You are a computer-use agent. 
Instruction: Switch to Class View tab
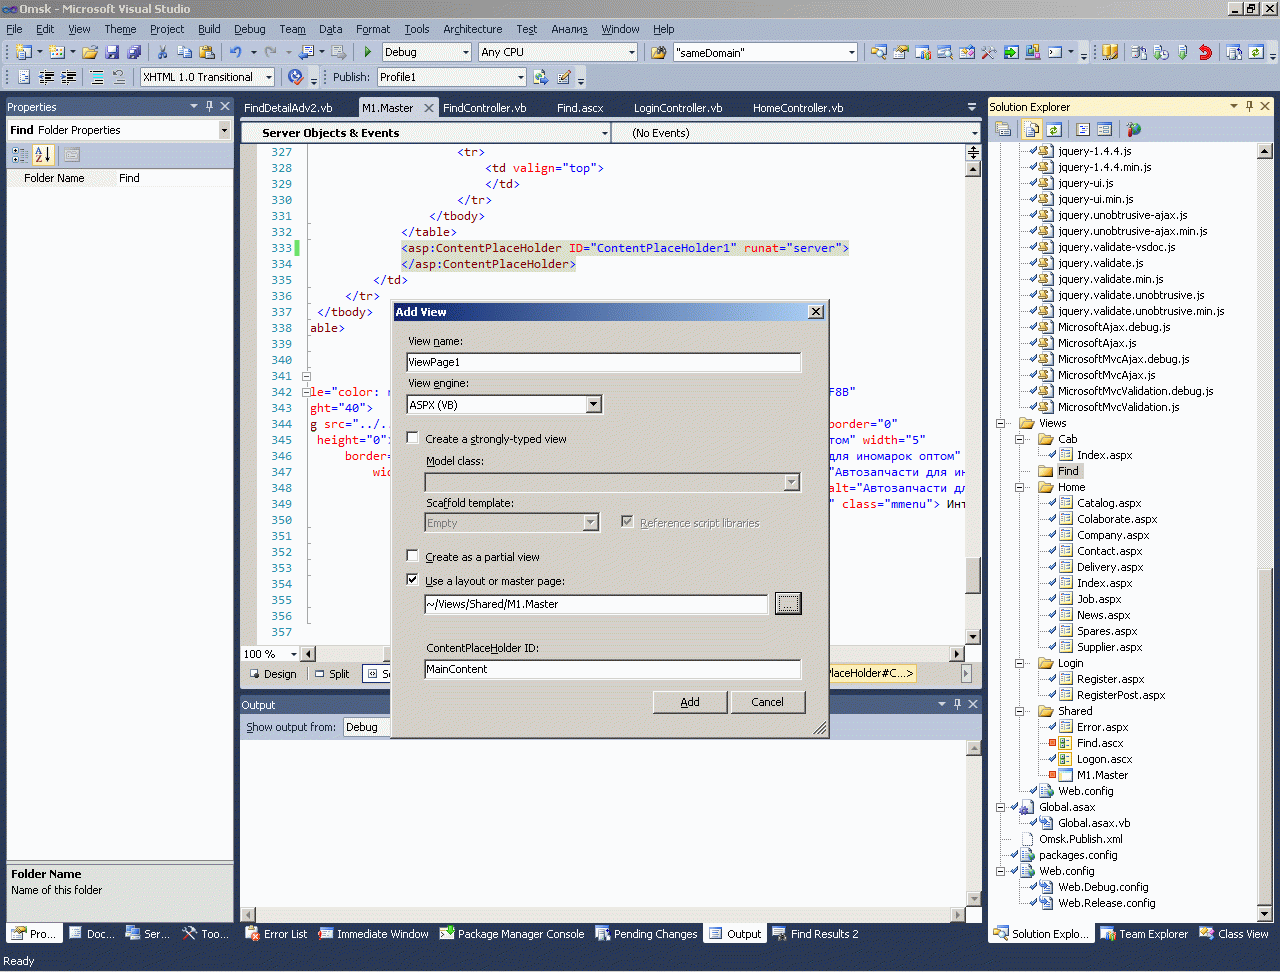(1233, 934)
